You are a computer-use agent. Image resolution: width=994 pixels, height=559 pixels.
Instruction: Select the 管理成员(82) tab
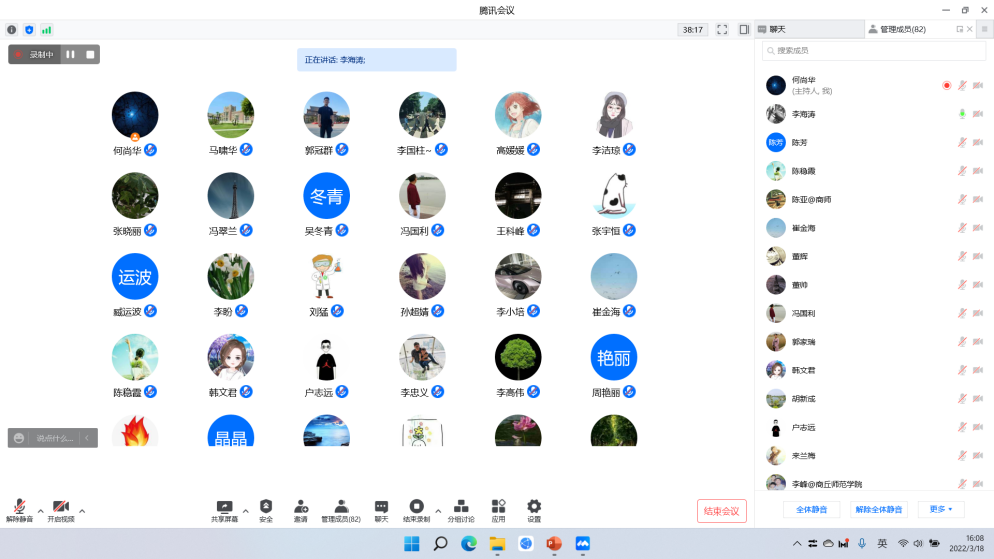pyautogui.click(x=902, y=30)
